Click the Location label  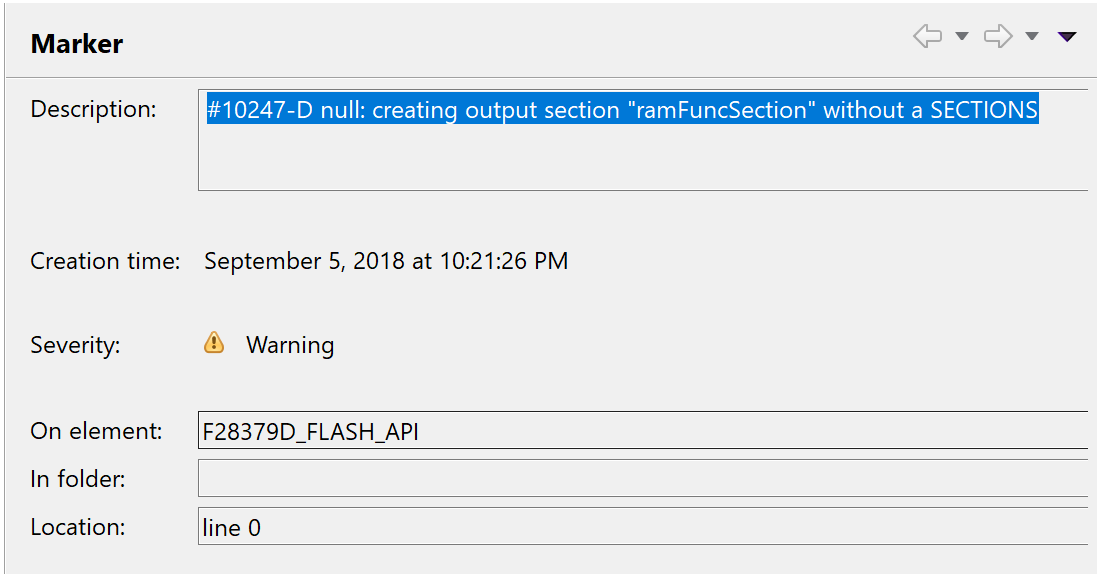coord(78,526)
